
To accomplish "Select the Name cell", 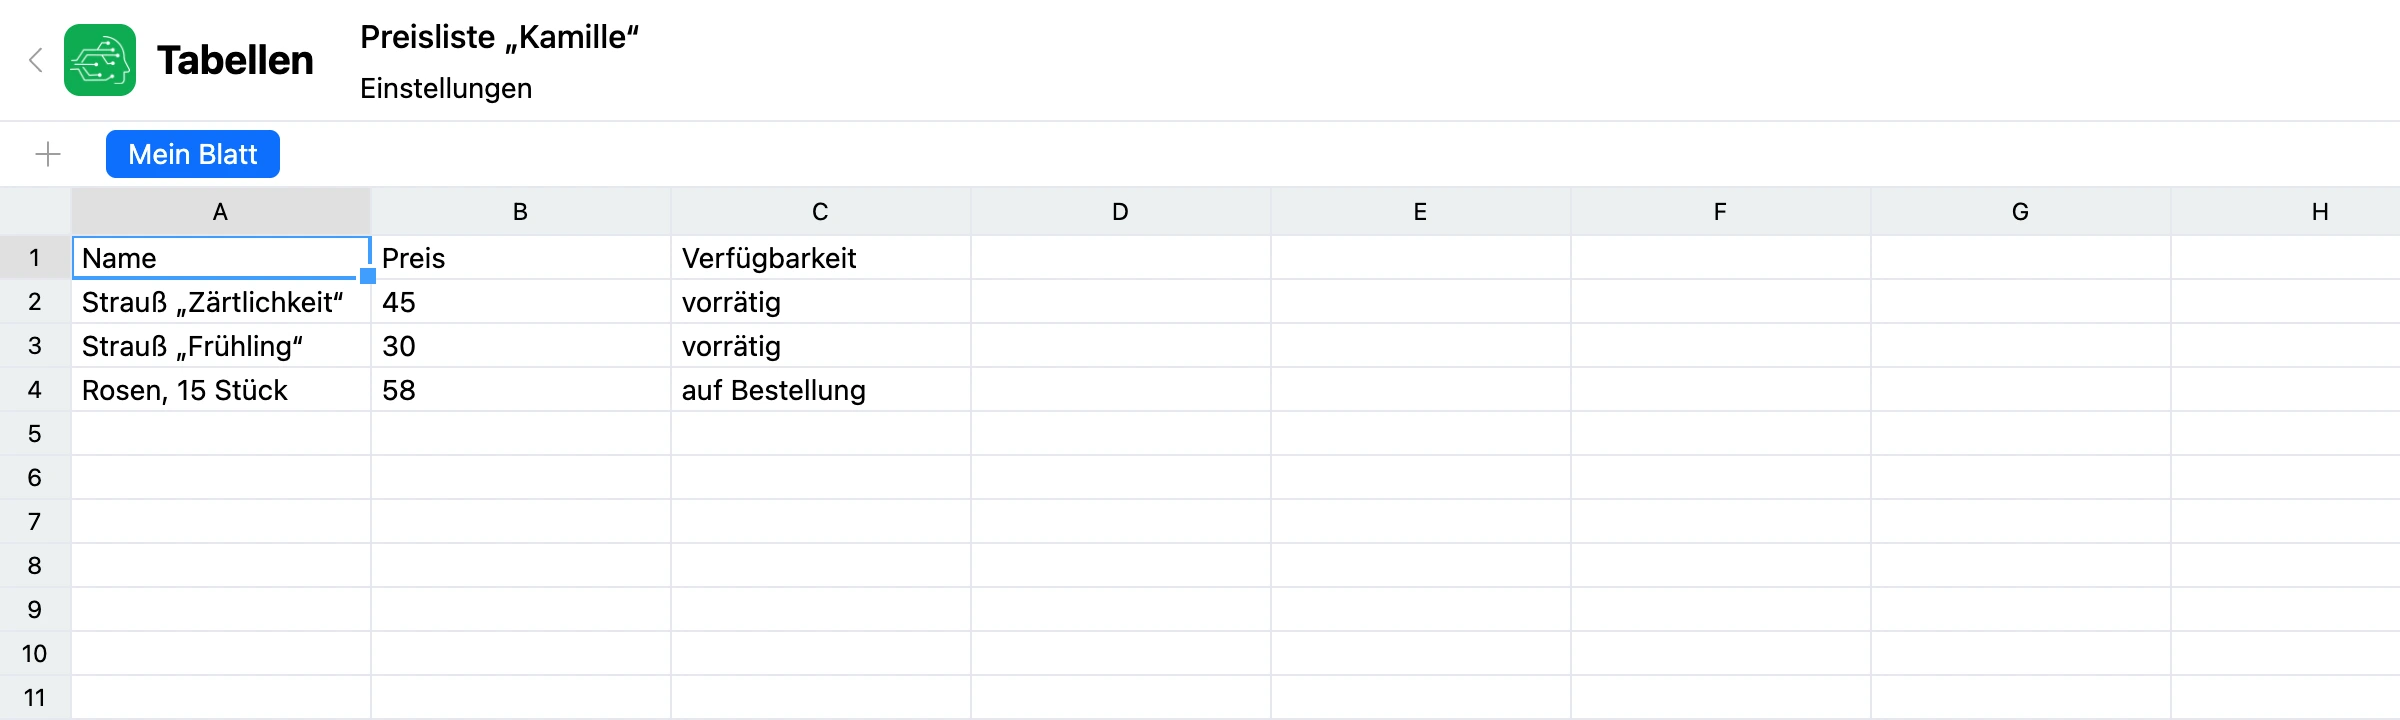I will pos(221,258).
